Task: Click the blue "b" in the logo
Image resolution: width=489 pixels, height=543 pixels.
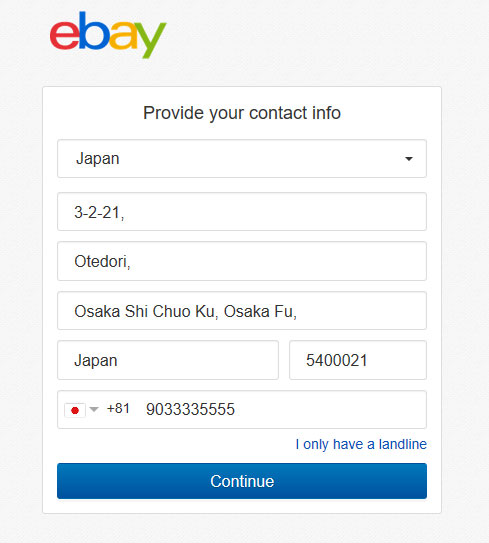Action: pyautogui.click(x=93, y=30)
